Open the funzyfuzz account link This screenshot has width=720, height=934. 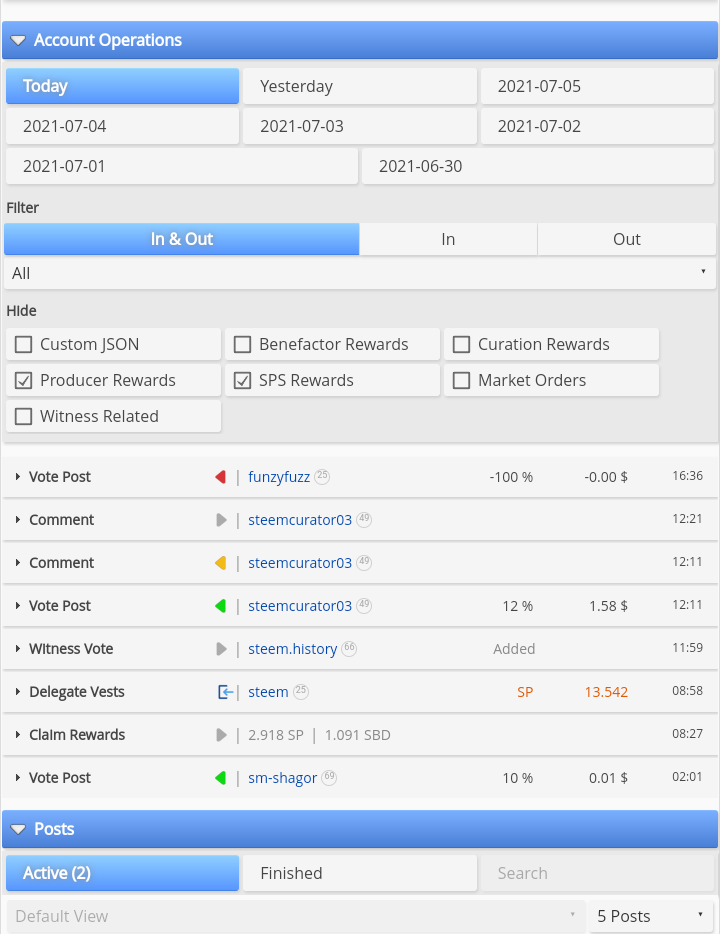pos(279,477)
